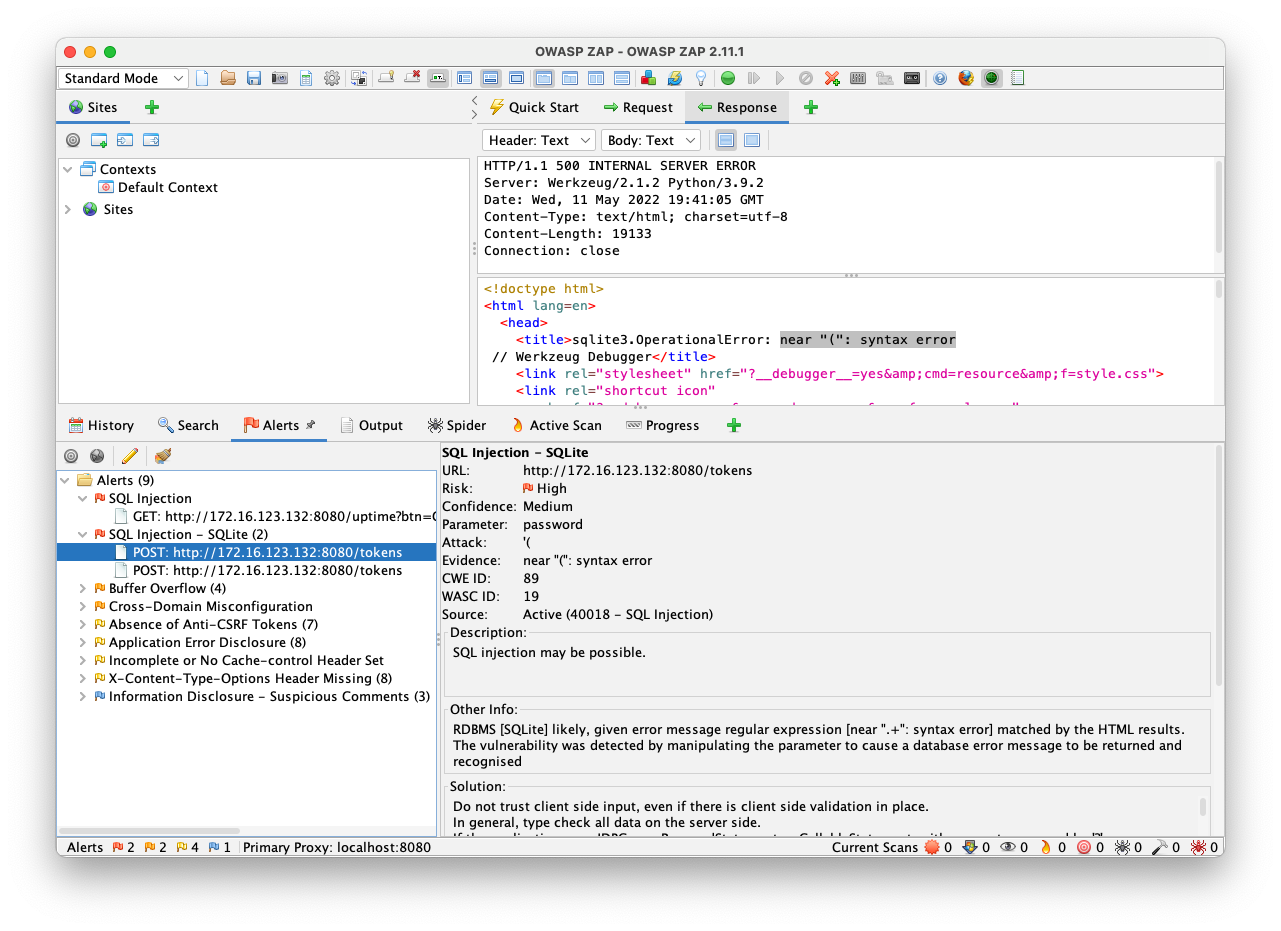Click the Snapshot Session camera icon

[279, 79]
